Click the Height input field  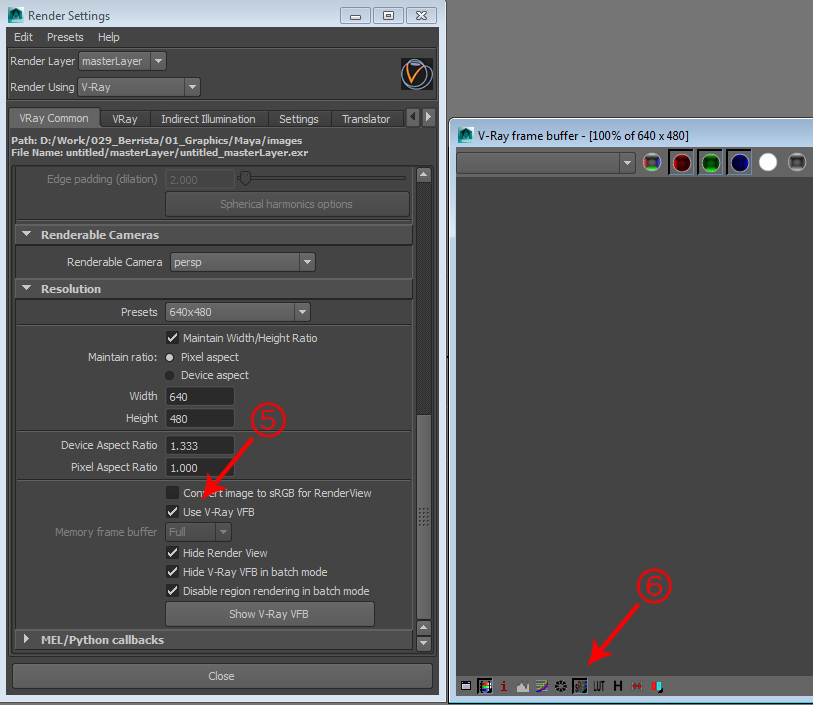pos(200,418)
